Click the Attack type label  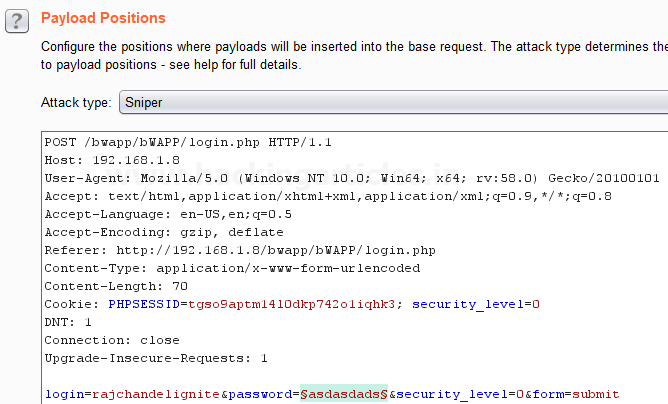[76, 102]
